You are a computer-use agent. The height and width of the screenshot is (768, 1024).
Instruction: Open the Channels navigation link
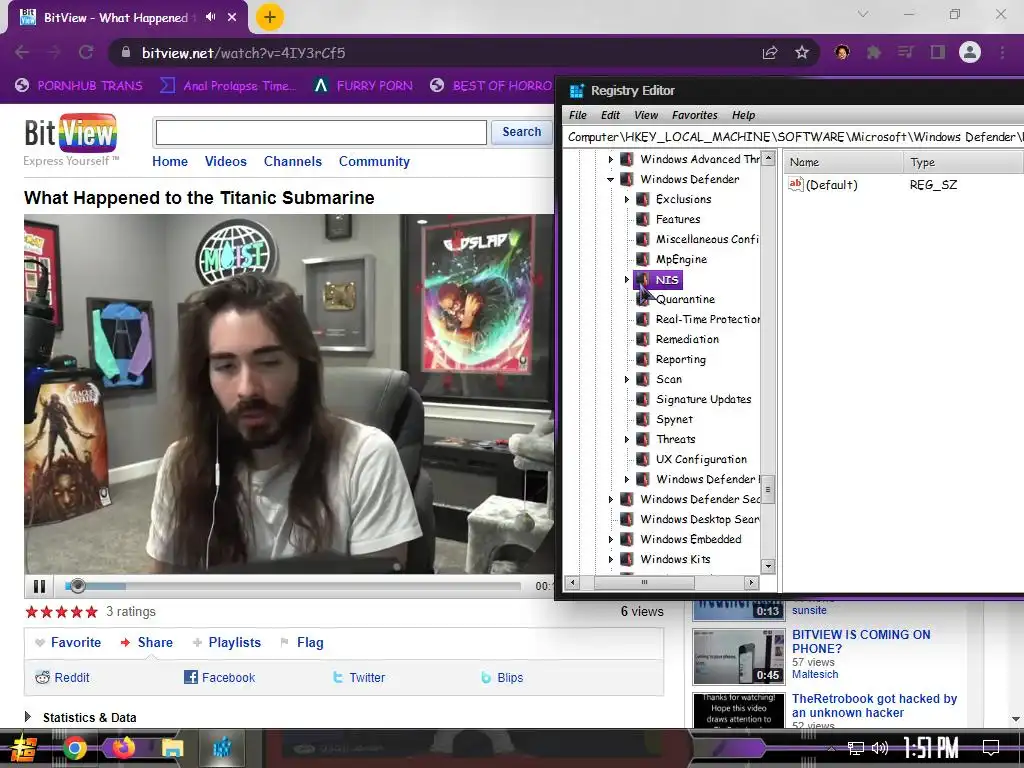293,161
